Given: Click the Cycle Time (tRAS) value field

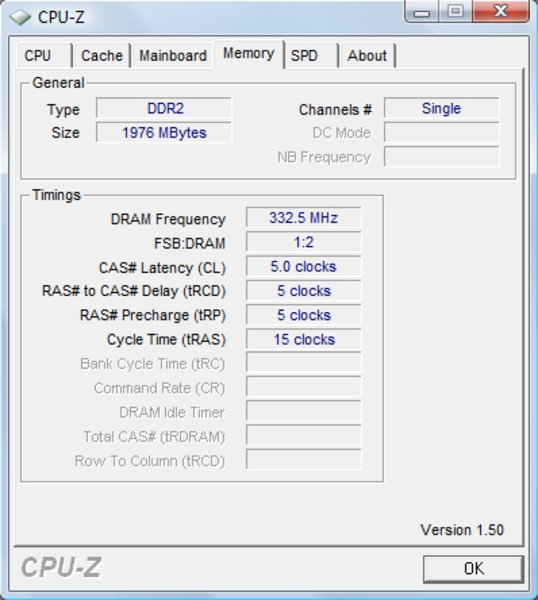Looking at the screenshot, I should click(x=303, y=340).
